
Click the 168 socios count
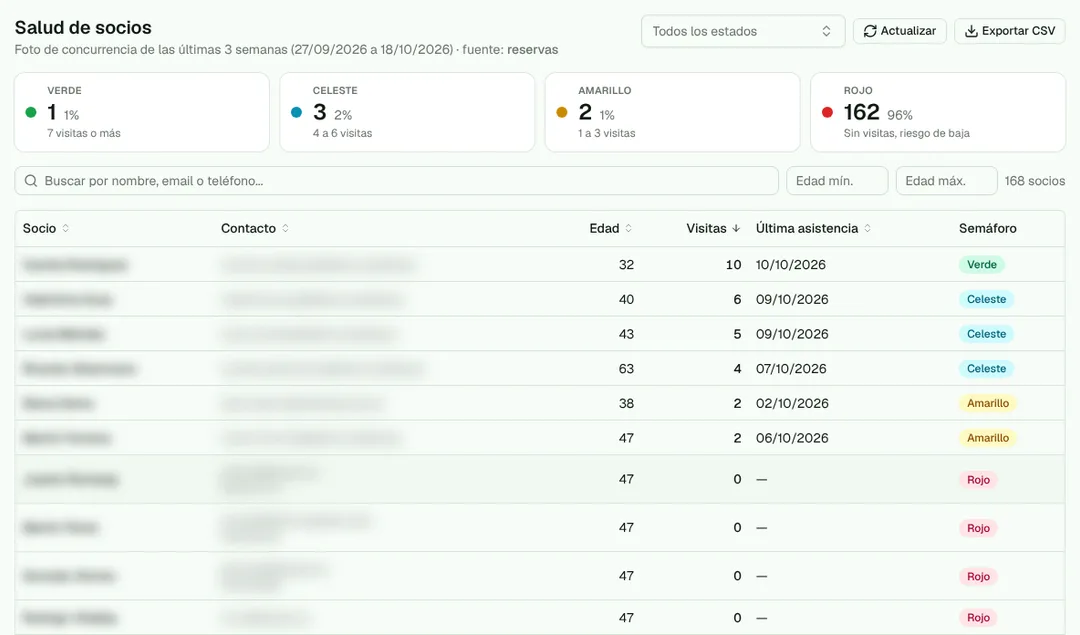click(1035, 180)
